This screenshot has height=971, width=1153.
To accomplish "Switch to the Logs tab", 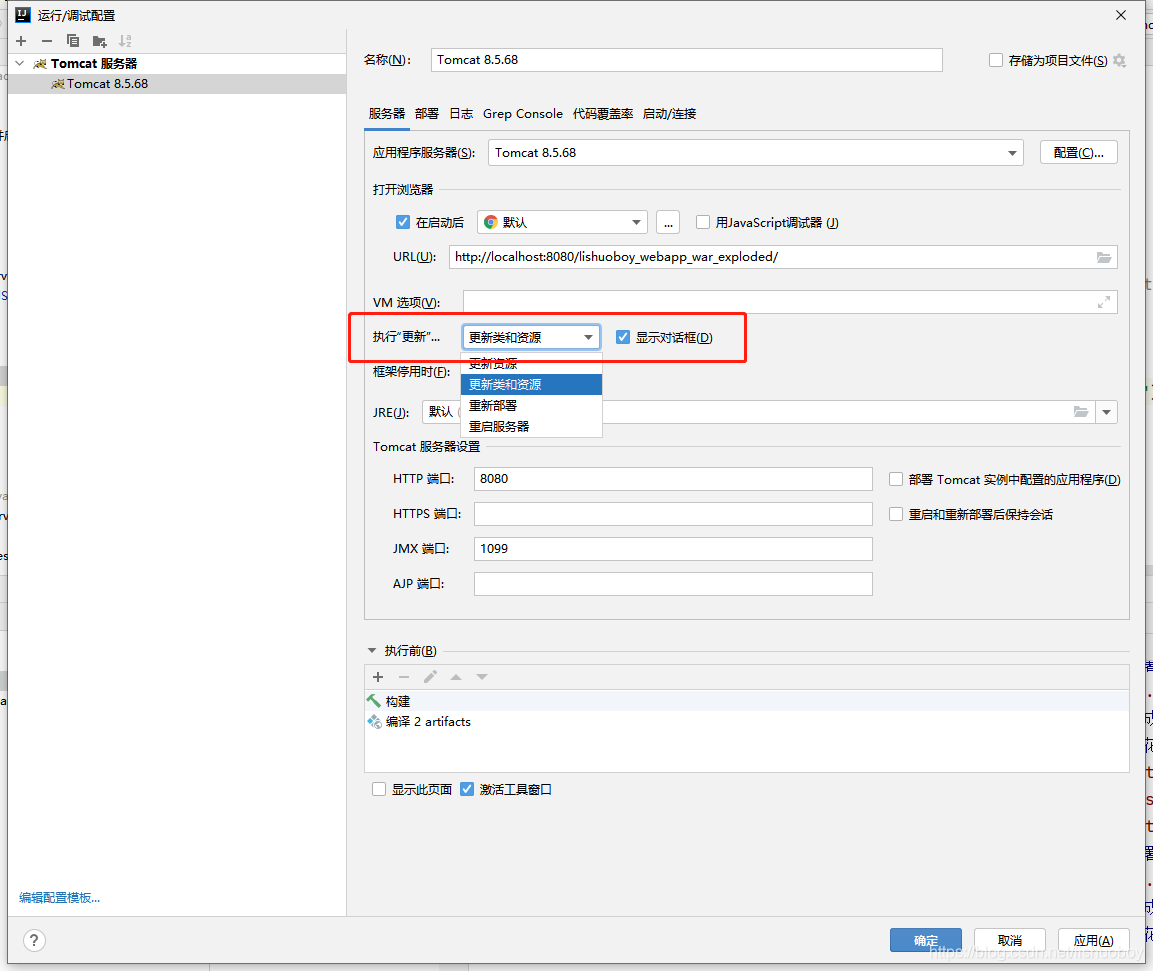I will pos(461,114).
